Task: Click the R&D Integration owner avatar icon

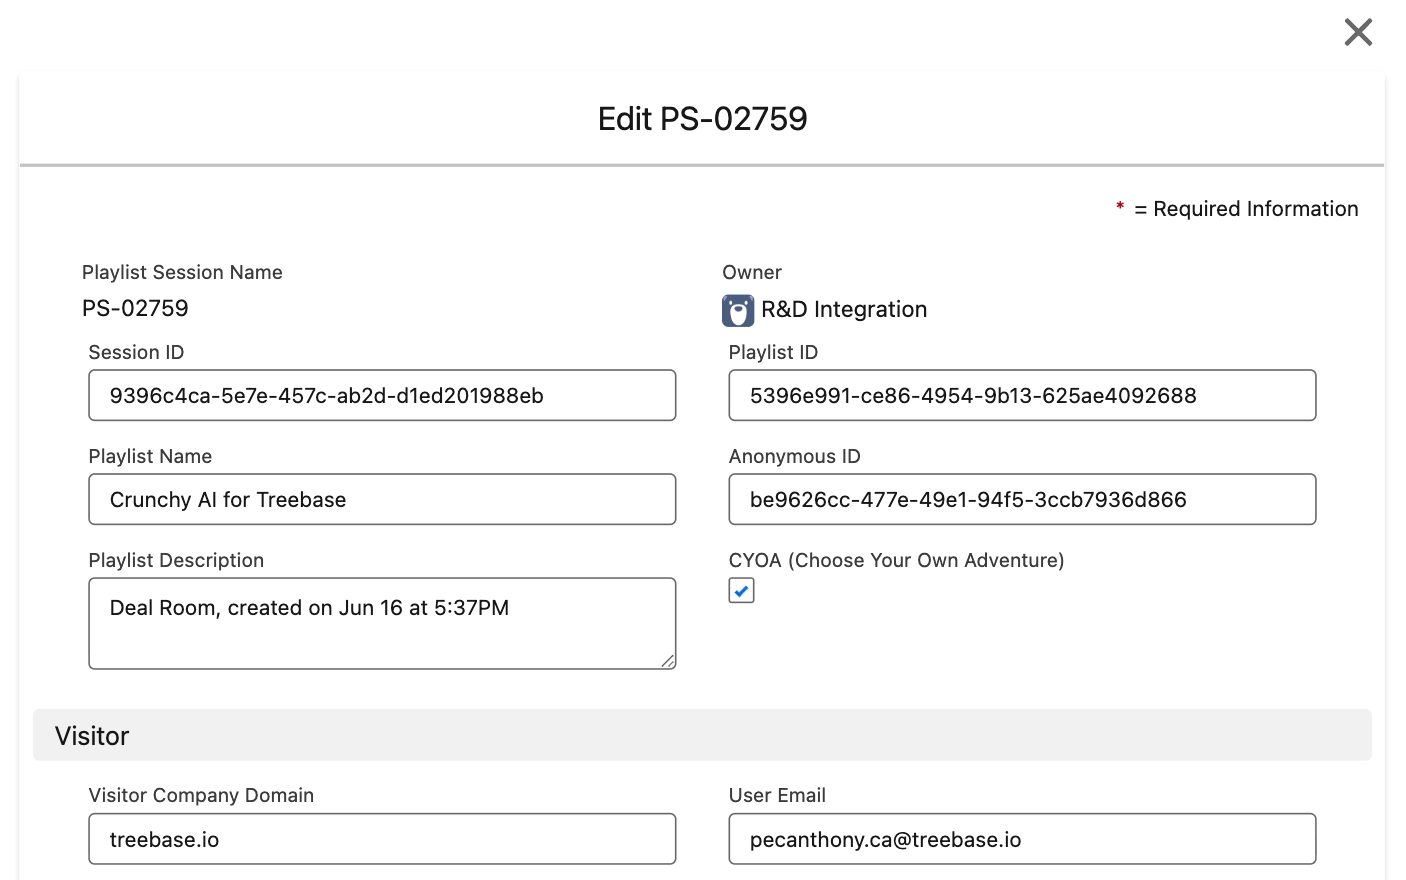Action: point(737,310)
